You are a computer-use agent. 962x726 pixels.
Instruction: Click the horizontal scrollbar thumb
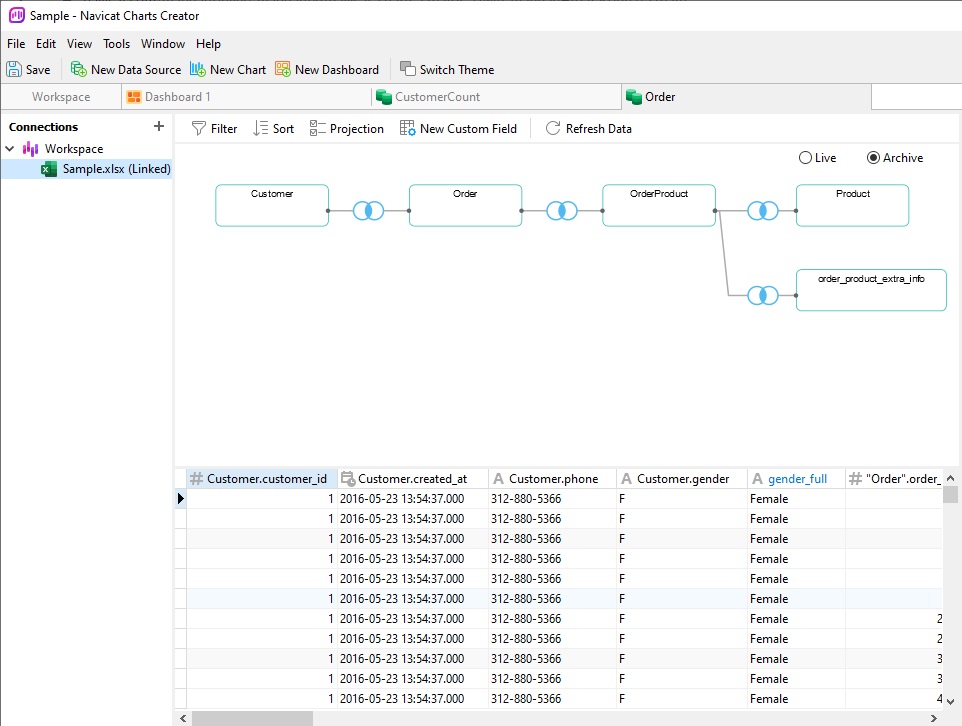coord(252,718)
